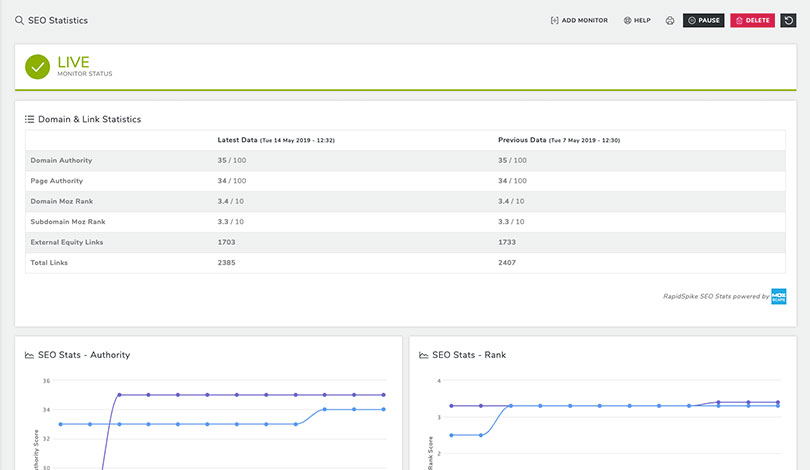Click latest Subdomain Moz Rank value 3.3 / 10
The width and height of the screenshot is (810, 470).
pyautogui.click(x=230, y=222)
